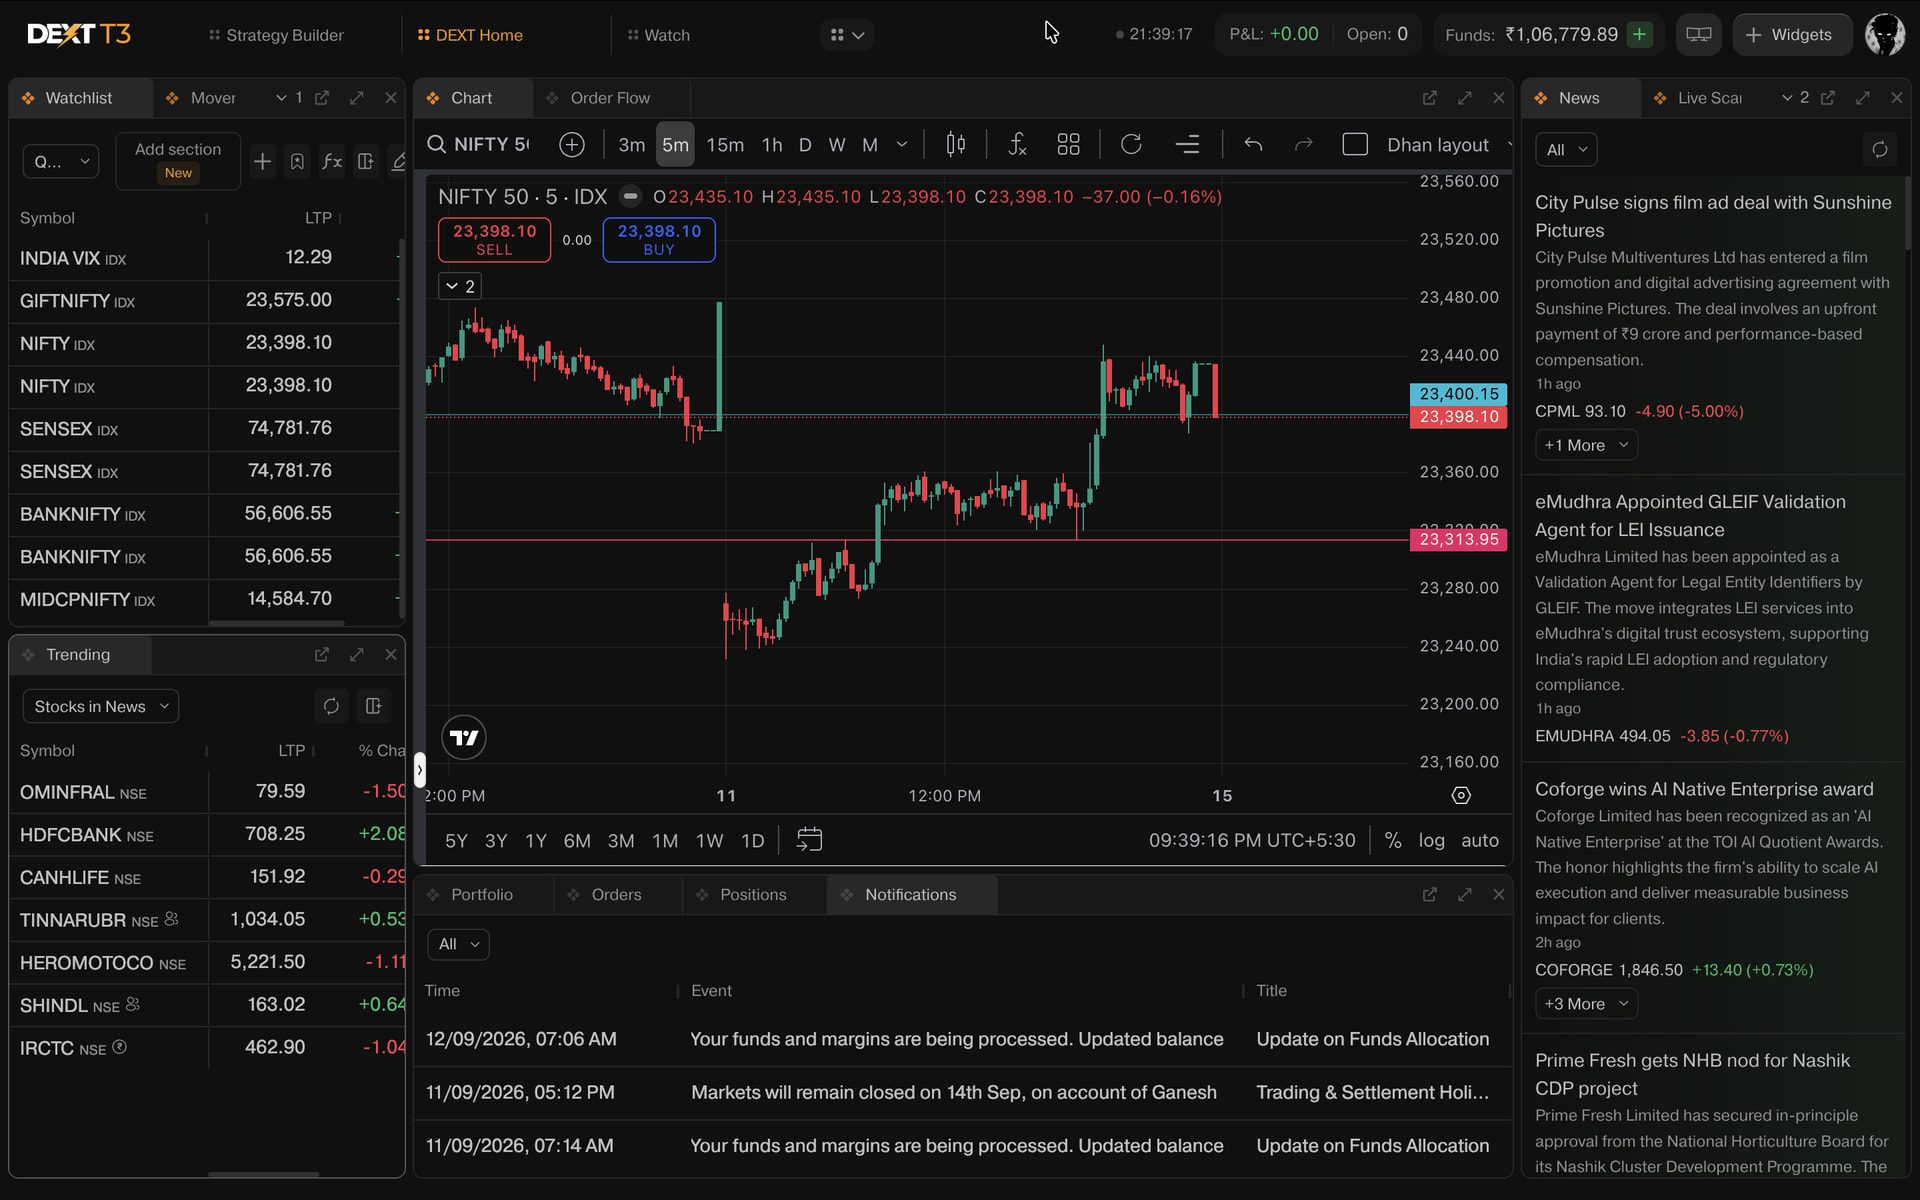Expand +3 More under Coforge news
This screenshot has height=1200, width=1920.
pyautogui.click(x=1586, y=1004)
